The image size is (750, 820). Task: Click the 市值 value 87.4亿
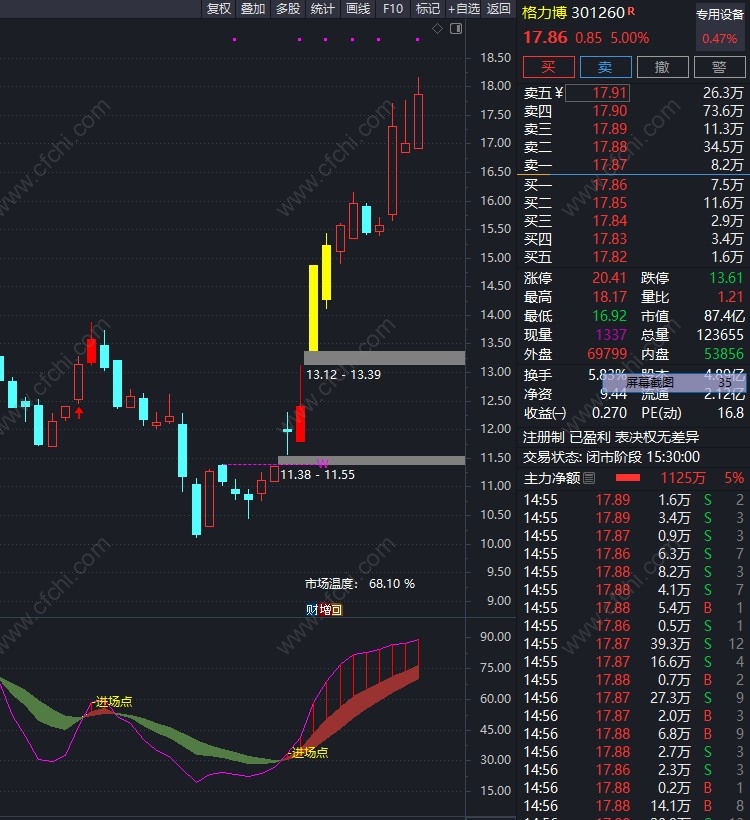724,316
